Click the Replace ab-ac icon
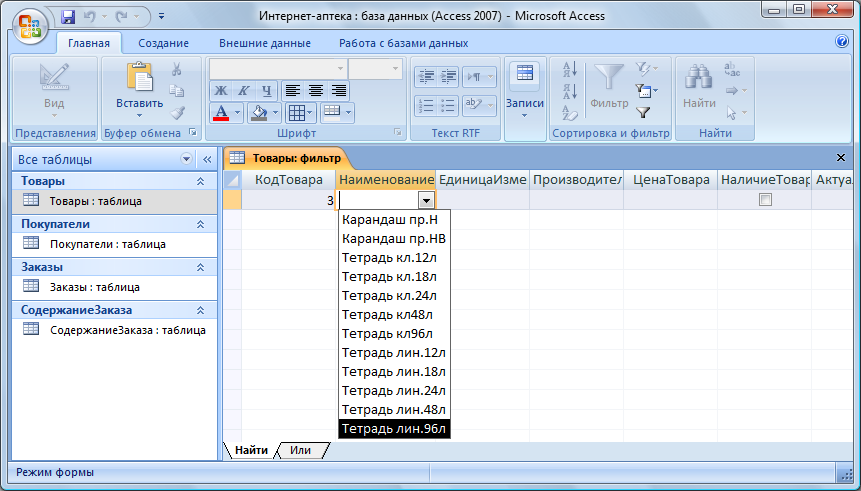Image resolution: width=861 pixels, height=491 pixels. (x=732, y=69)
